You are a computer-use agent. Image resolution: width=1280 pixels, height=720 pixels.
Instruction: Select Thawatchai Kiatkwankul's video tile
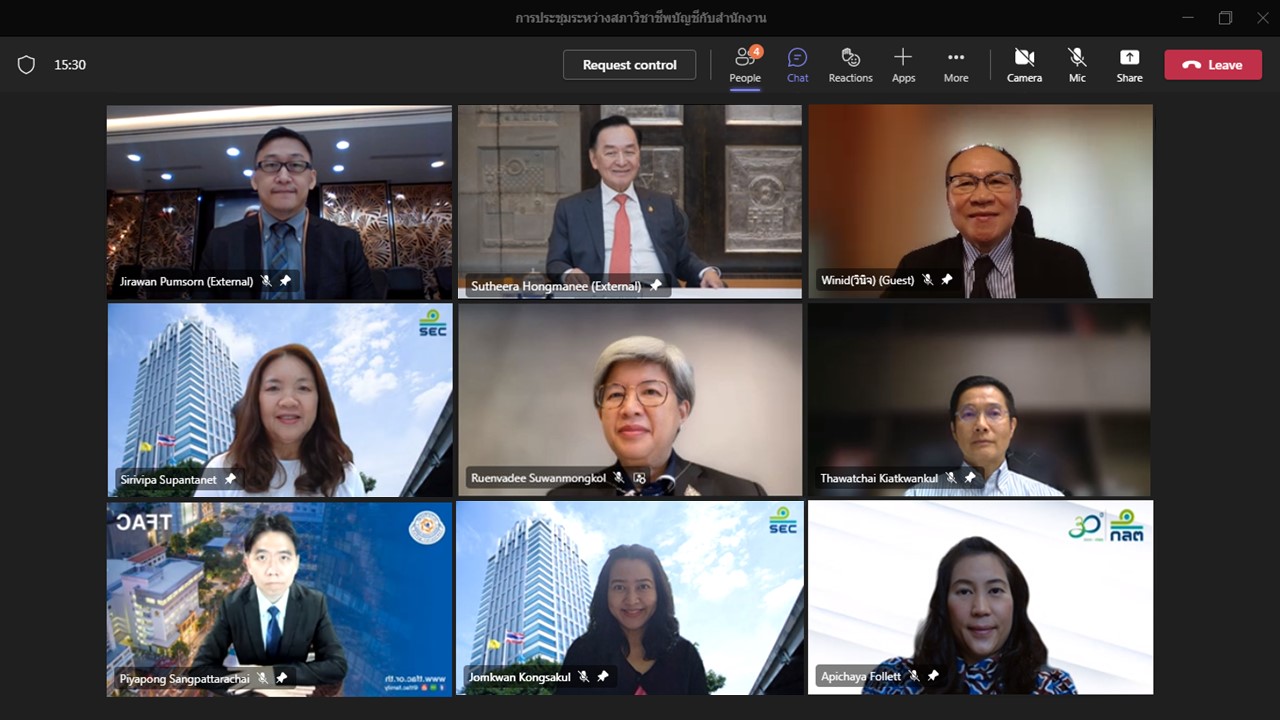click(x=980, y=390)
